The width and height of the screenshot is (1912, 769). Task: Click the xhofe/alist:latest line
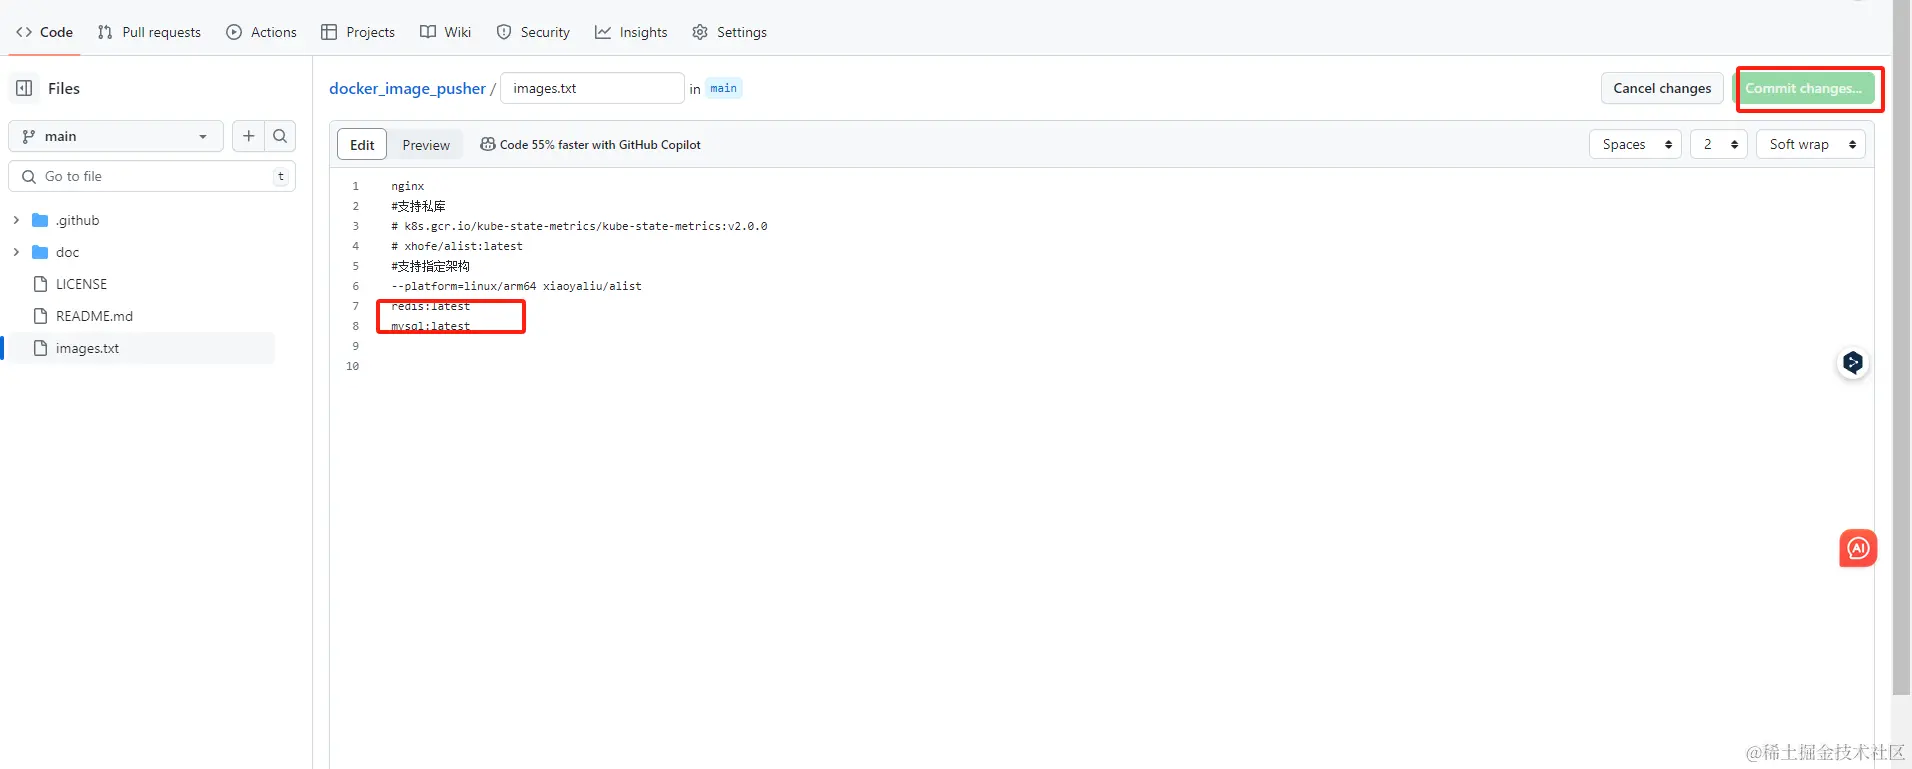pos(457,246)
